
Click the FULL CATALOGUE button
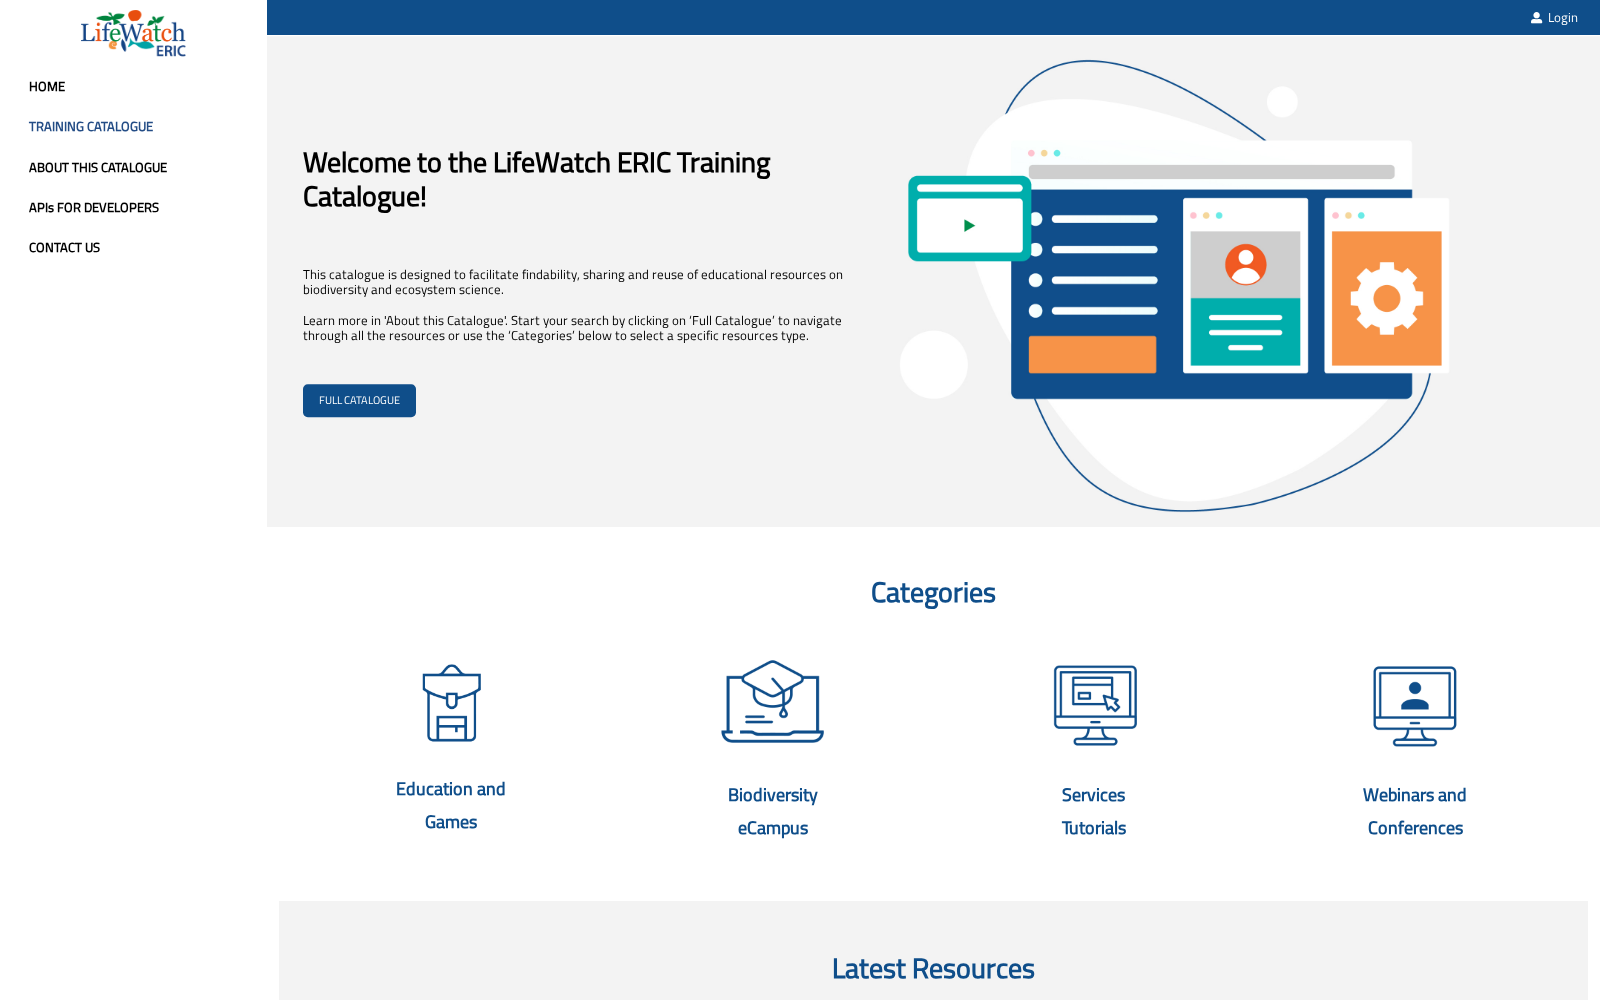click(359, 401)
